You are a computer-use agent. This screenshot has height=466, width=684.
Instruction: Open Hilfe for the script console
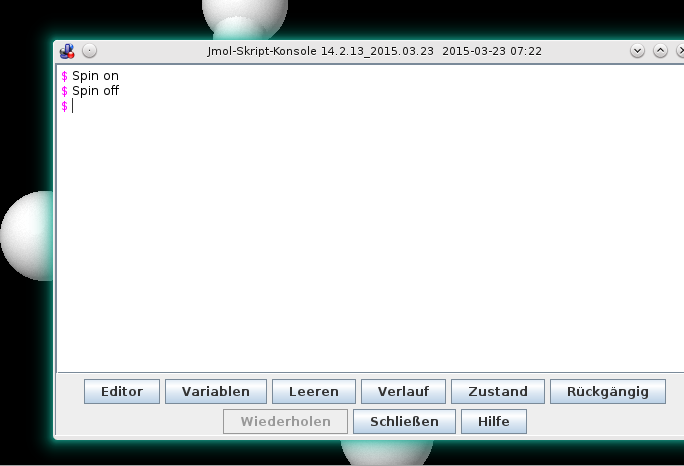point(494,421)
